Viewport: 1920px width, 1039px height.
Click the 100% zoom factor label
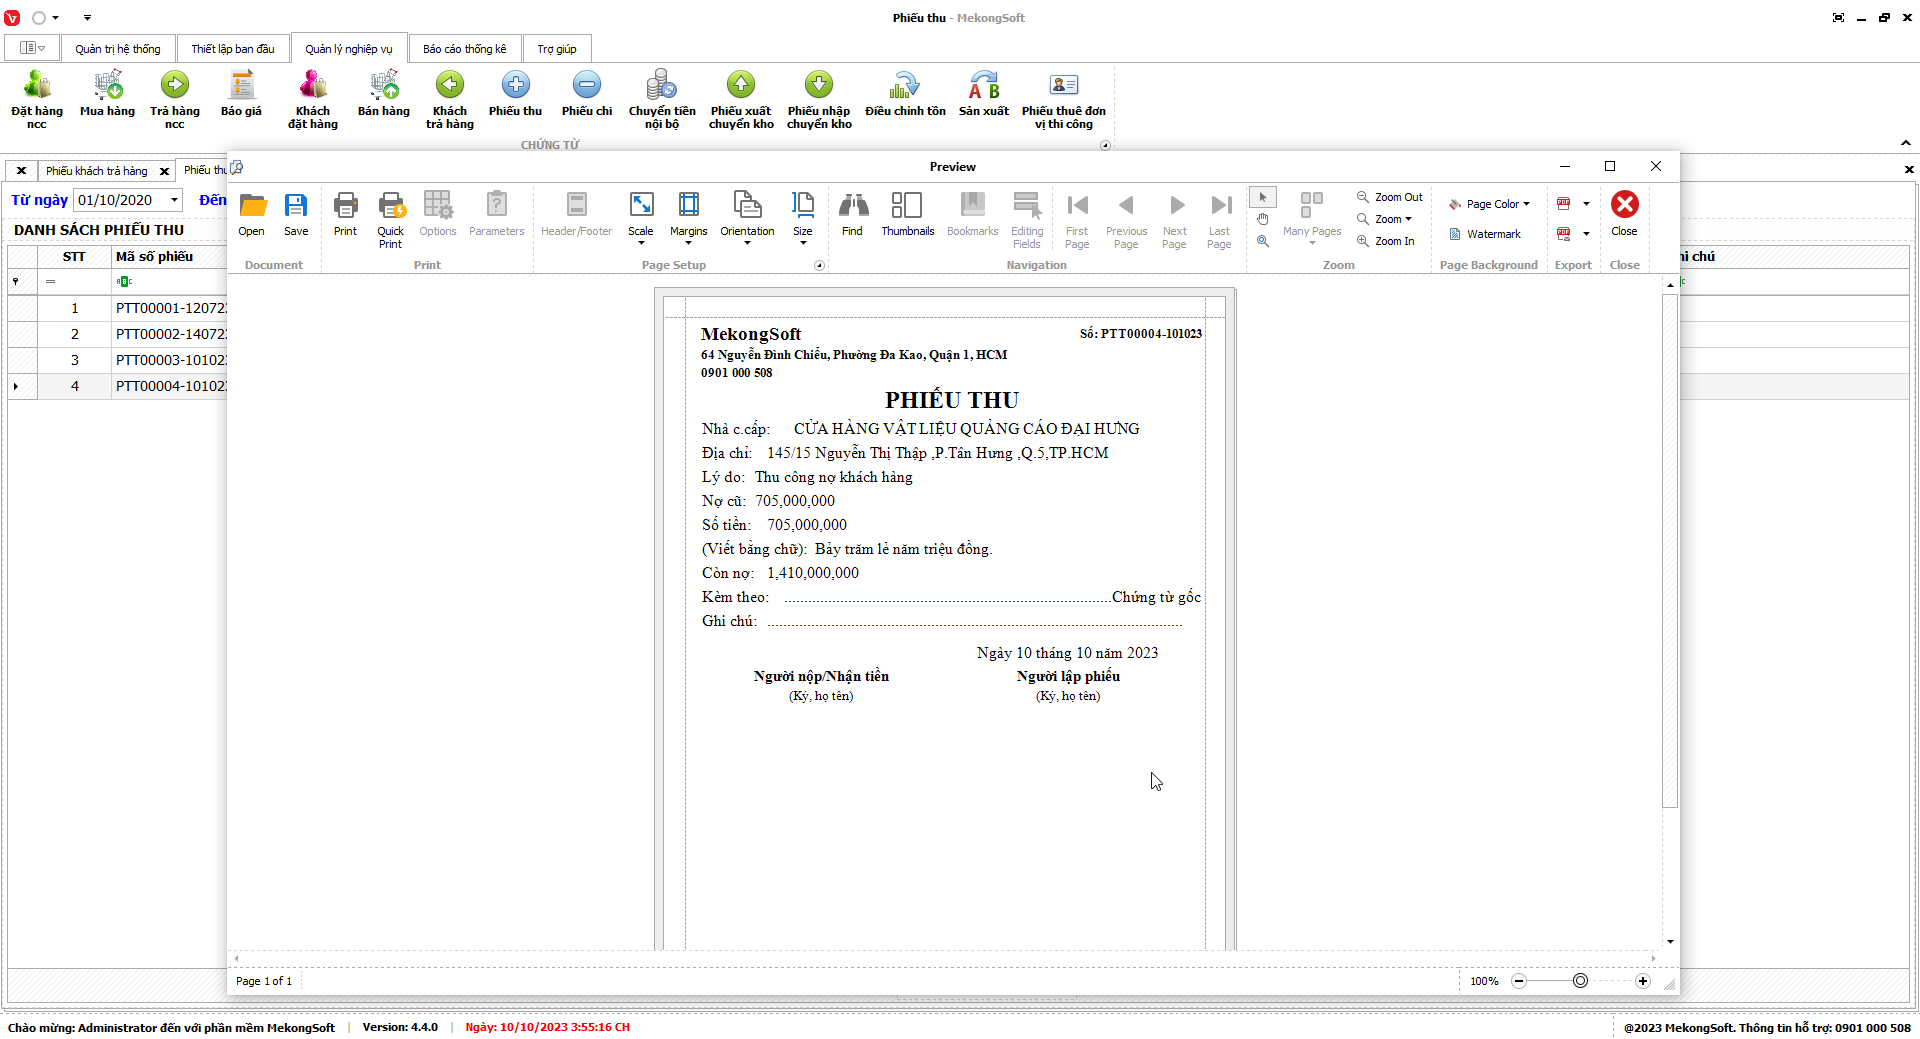(x=1484, y=981)
